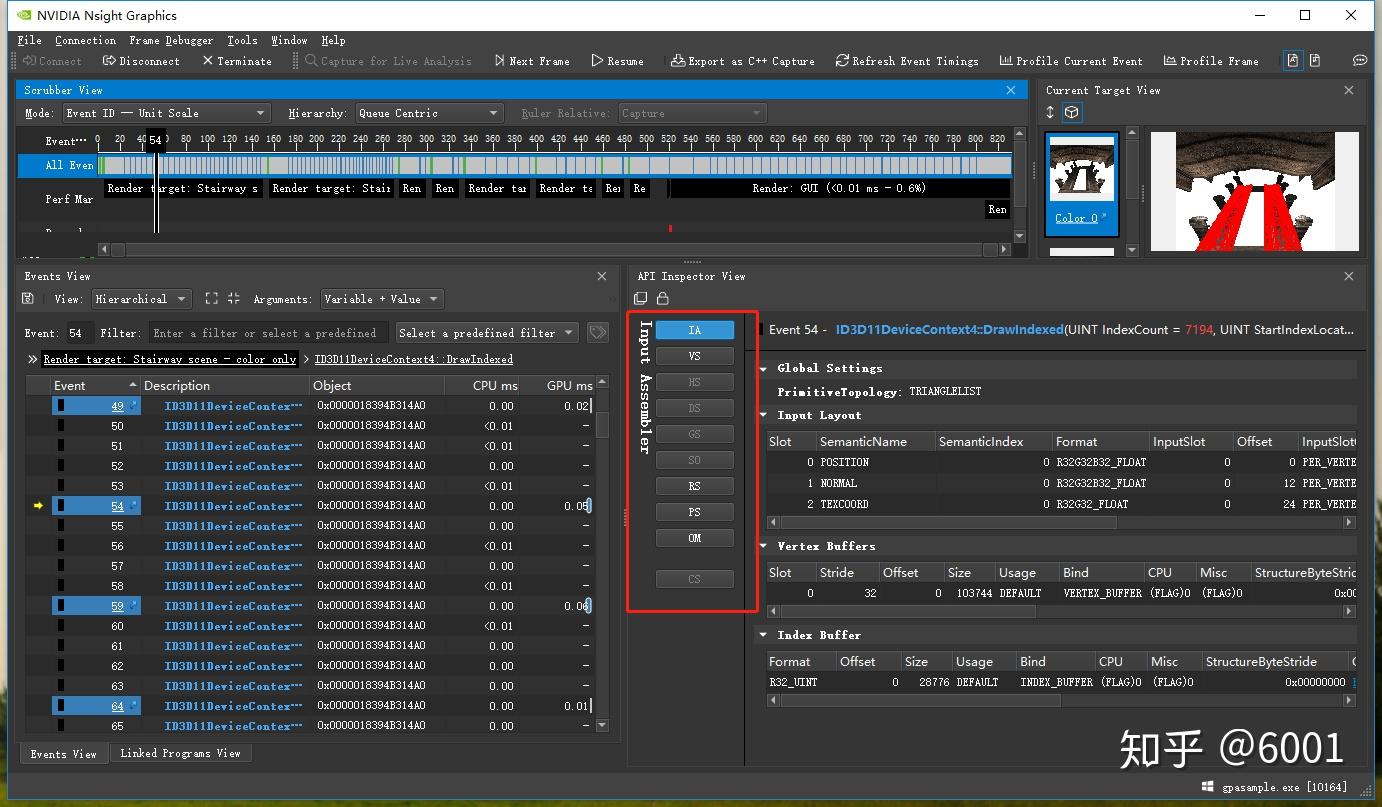Collapse the Vertex Buffers section
The image size is (1382, 807).
764,546
